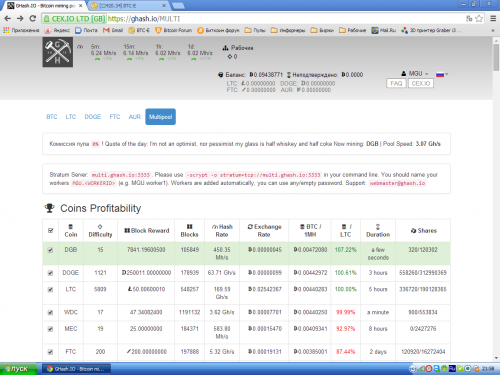Click the Coins Profitability trophy icon
This screenshot has width=500, height=375.
(50, 208)
